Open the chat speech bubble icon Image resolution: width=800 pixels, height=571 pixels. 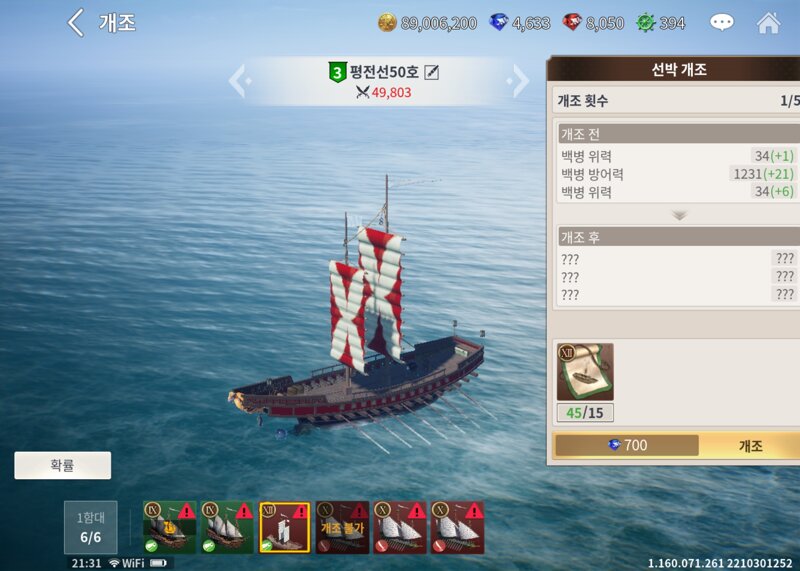(721, 22)
